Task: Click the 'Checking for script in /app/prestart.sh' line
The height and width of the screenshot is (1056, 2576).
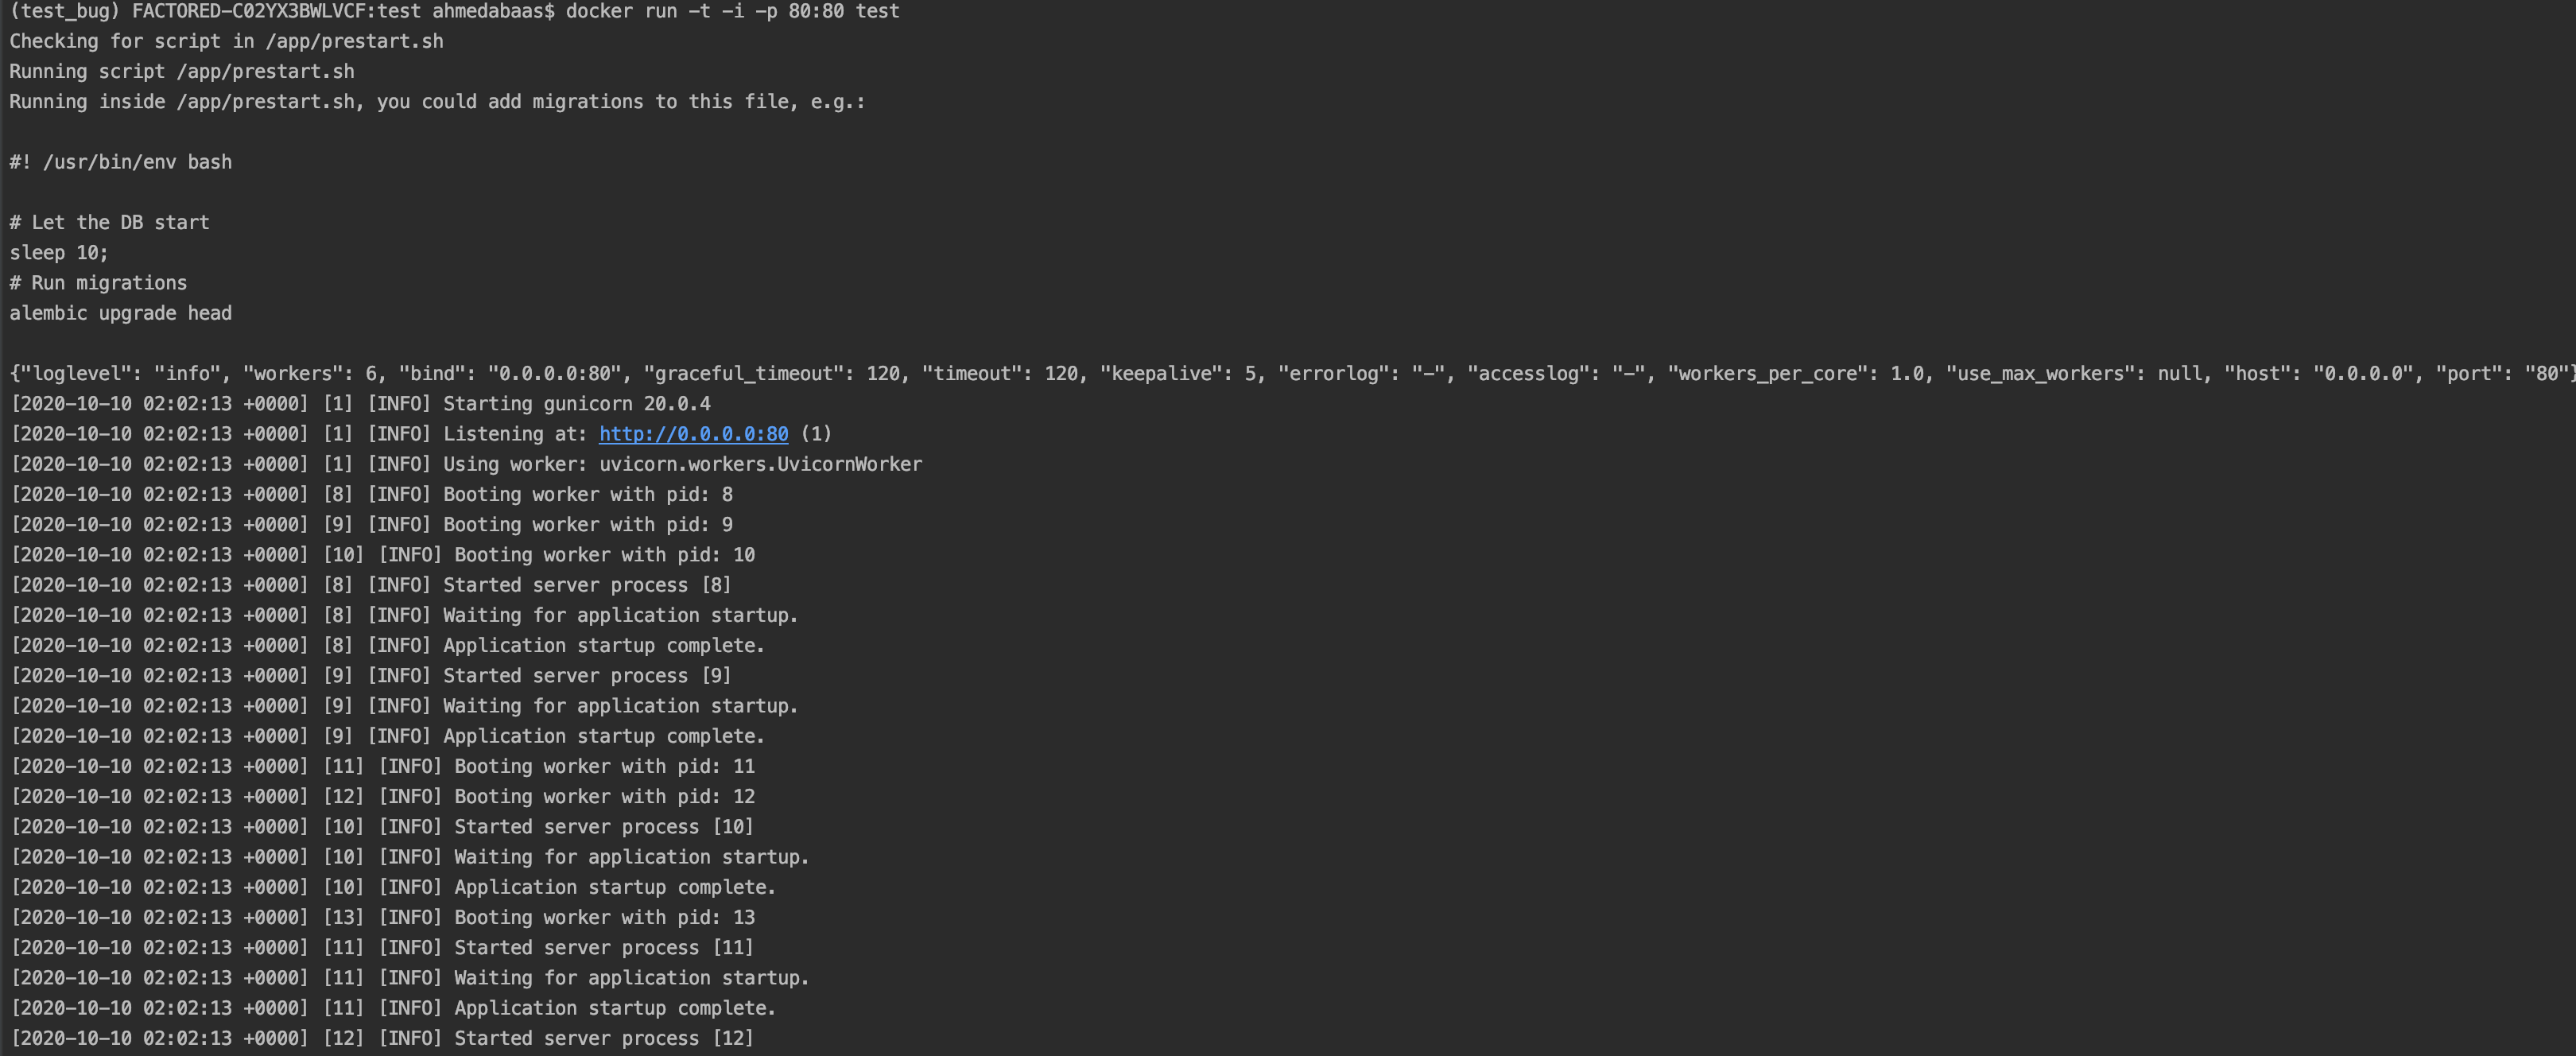Action: pos(226,41)
